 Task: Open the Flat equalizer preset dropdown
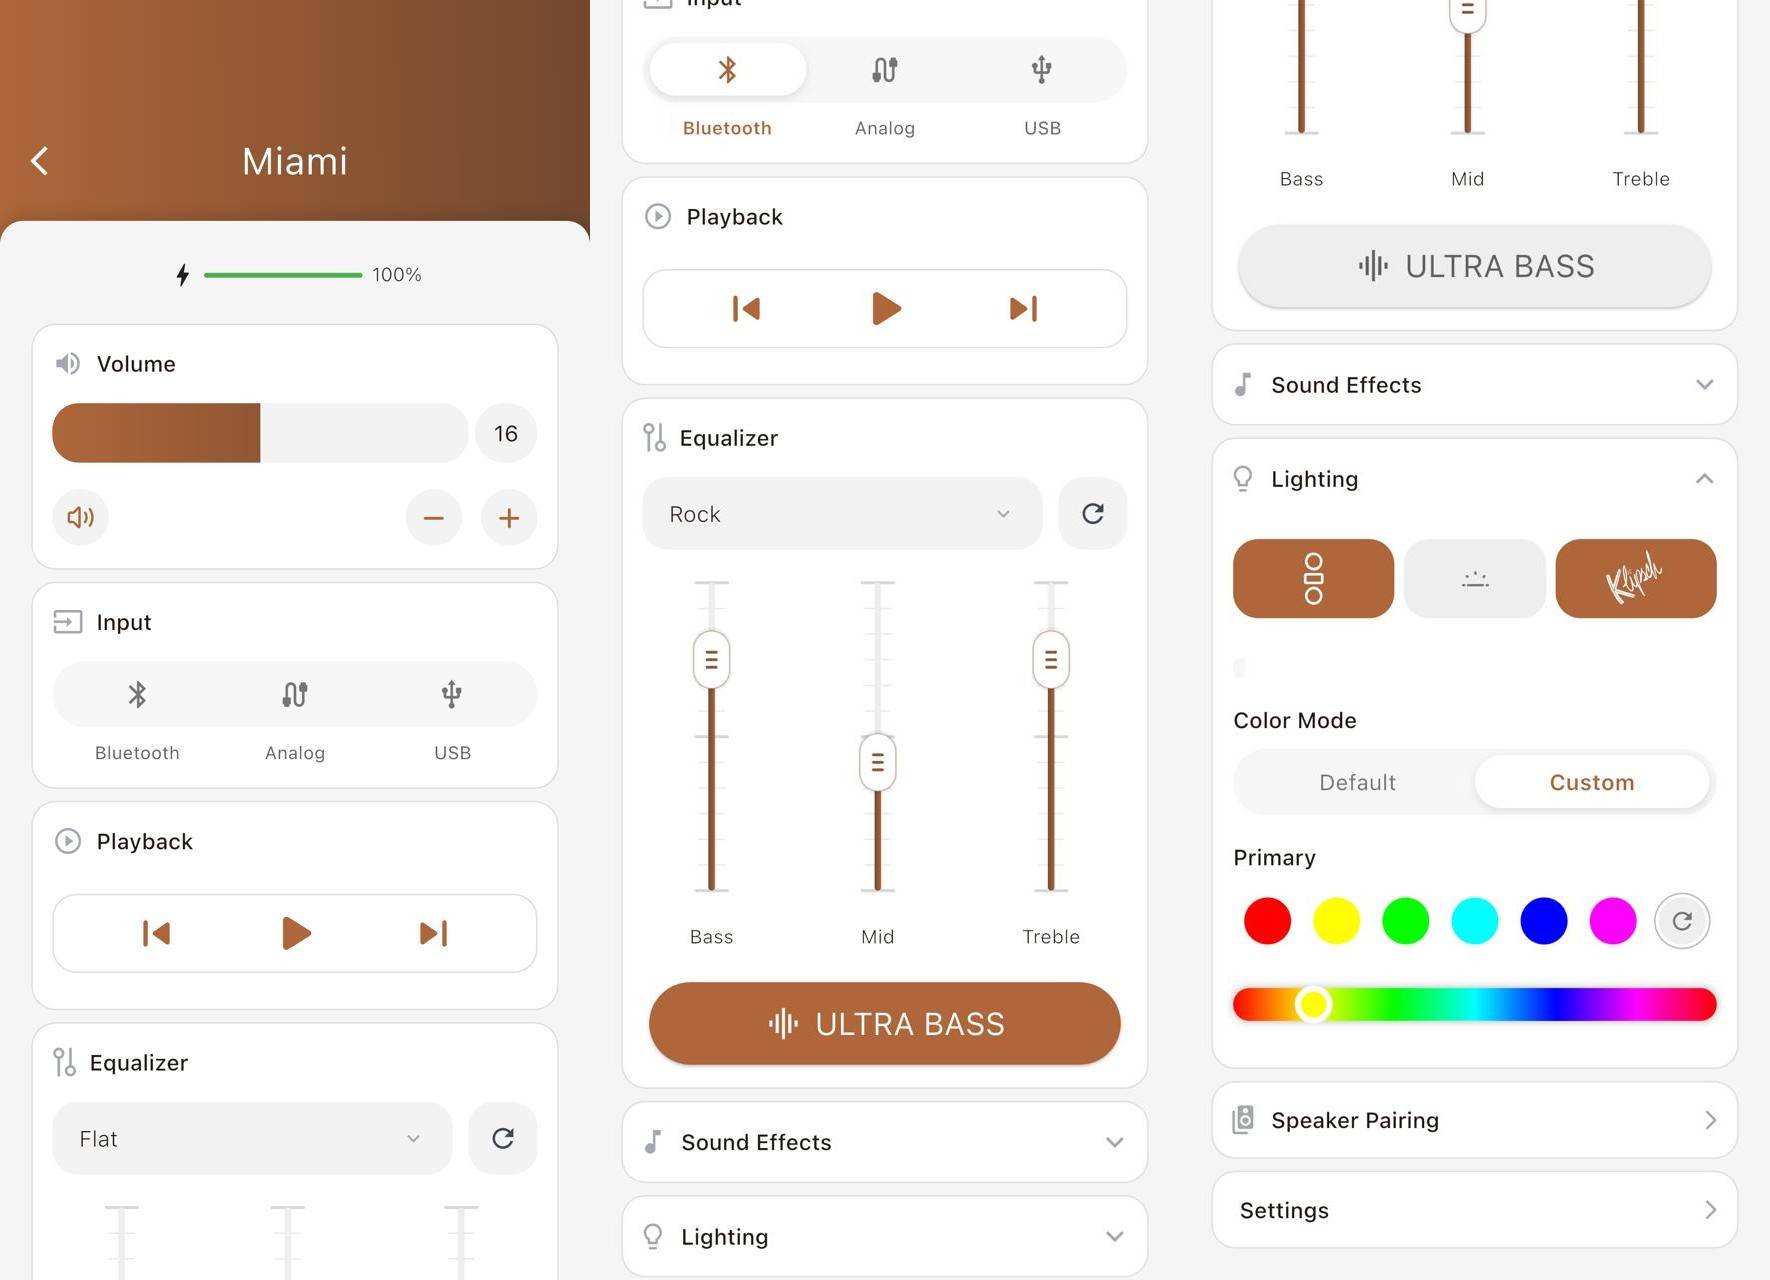pos(252,1138)
